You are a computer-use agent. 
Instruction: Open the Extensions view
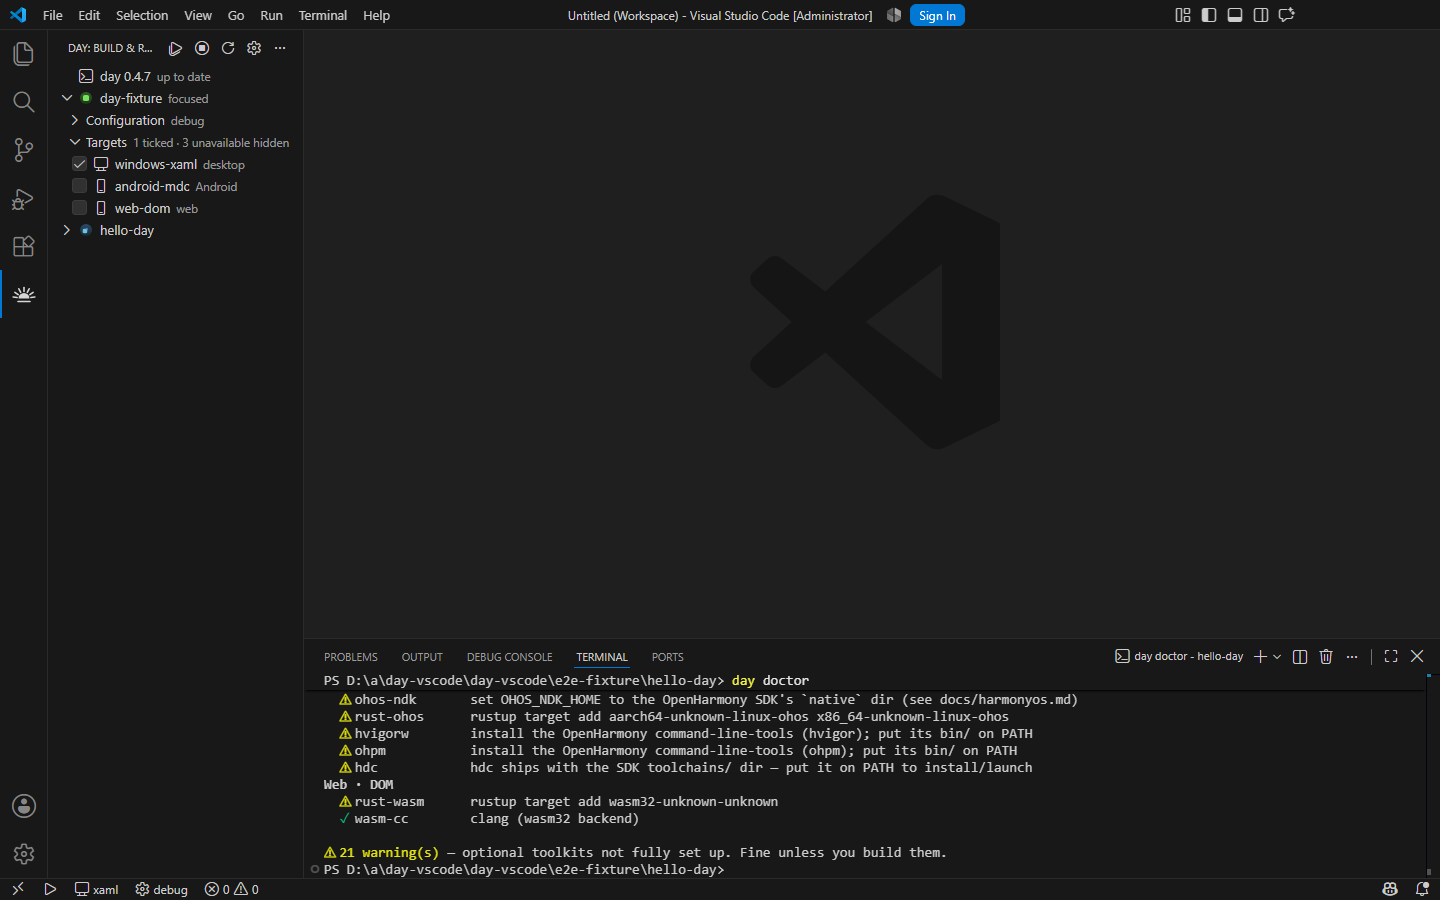(23, 246)
